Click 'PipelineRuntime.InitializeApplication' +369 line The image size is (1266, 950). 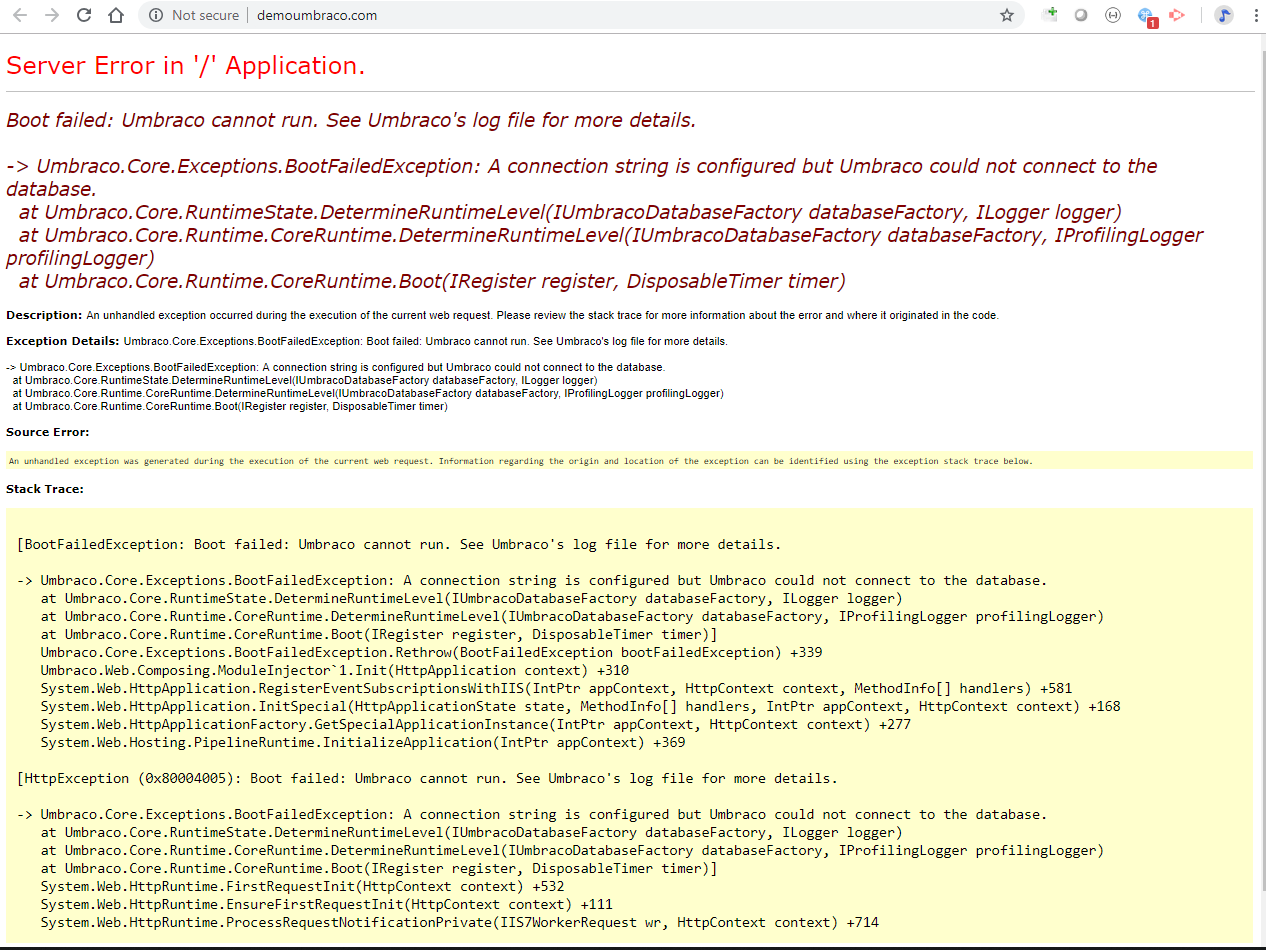[363, 742]
